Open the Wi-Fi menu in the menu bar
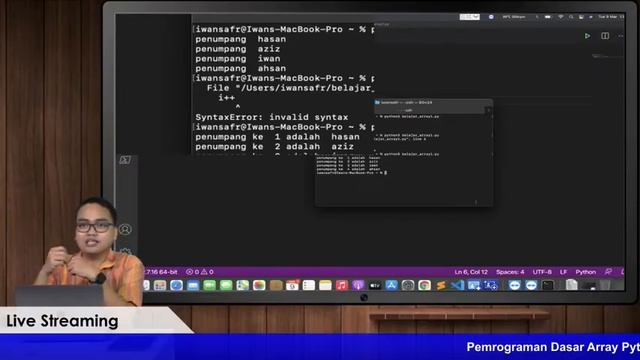 [561, 17]
